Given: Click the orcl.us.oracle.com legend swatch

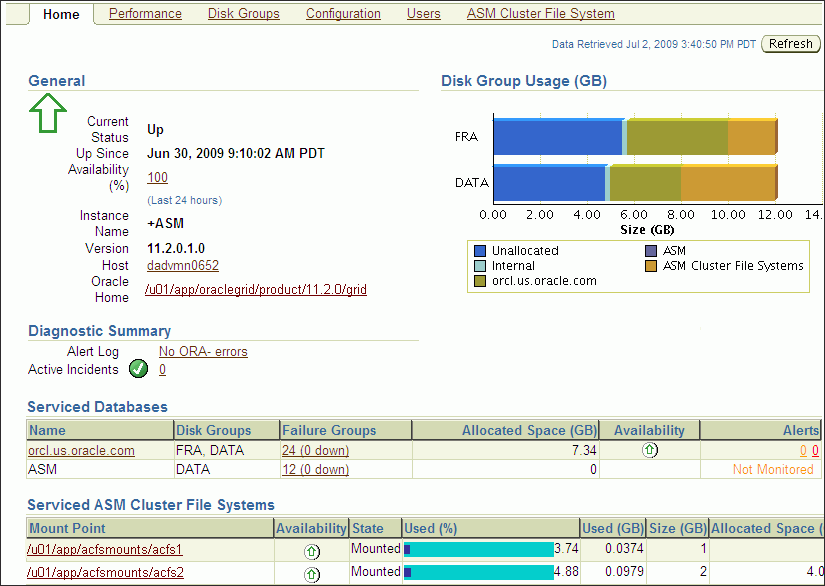Looking at the screenshot, I should click(x=480, y=281).
